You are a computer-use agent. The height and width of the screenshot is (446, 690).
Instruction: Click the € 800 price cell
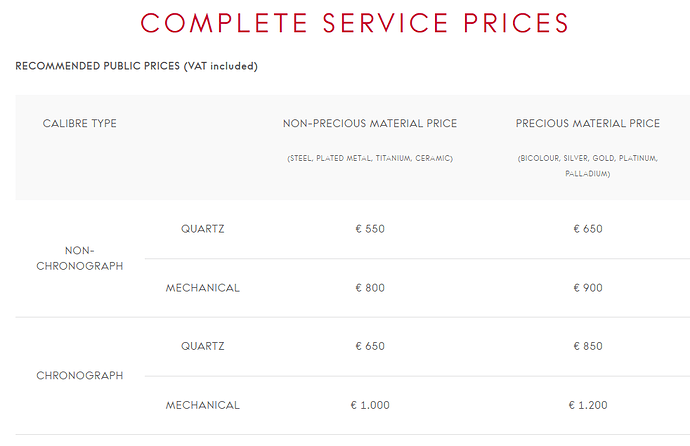tap(370, 288)
